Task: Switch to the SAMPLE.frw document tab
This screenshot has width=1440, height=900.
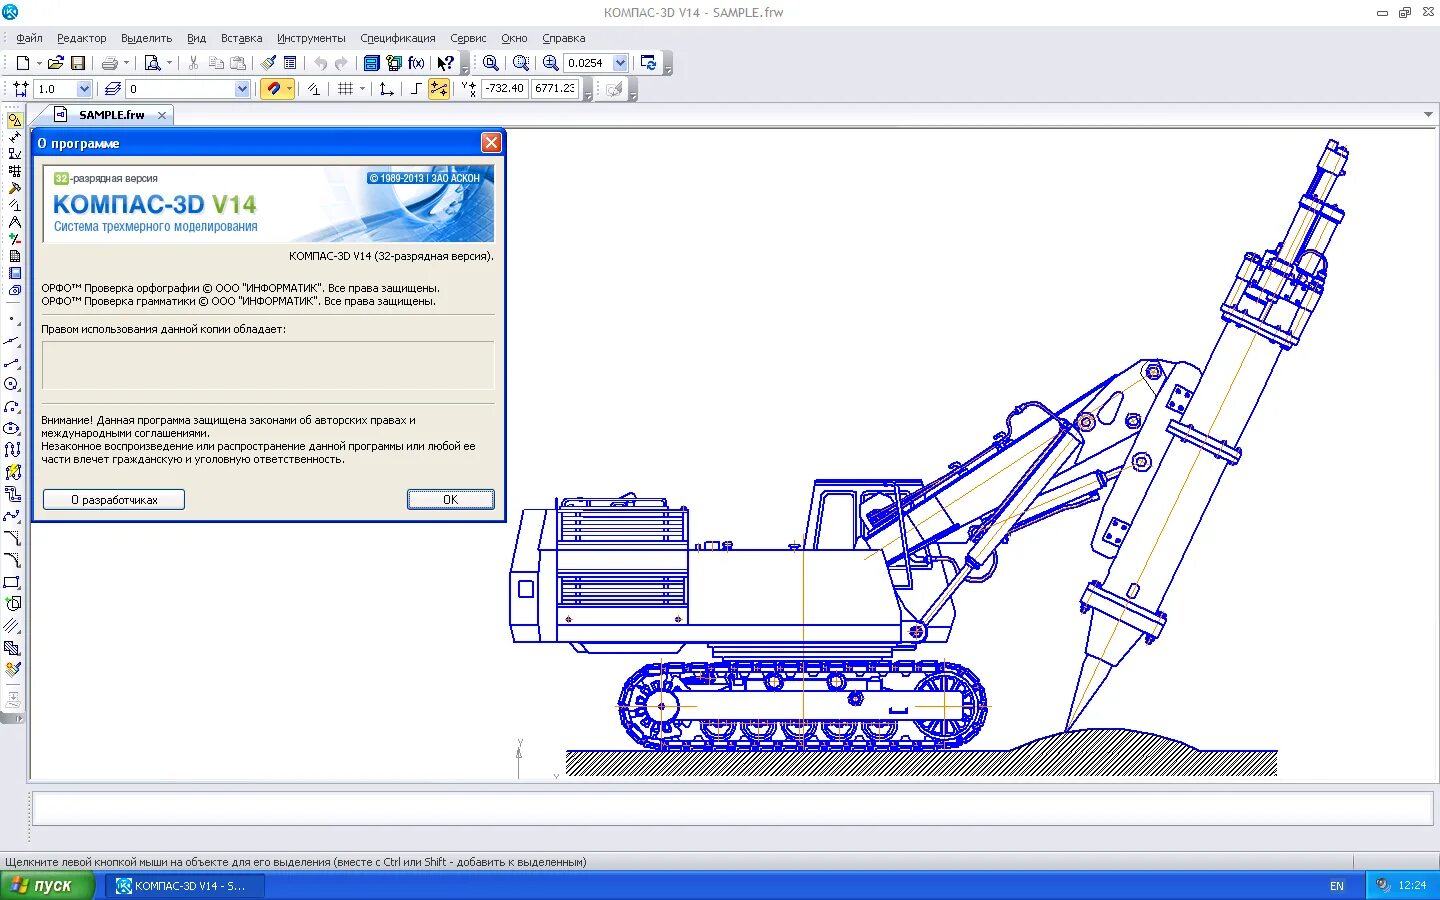Action: (x=111, y=115)
